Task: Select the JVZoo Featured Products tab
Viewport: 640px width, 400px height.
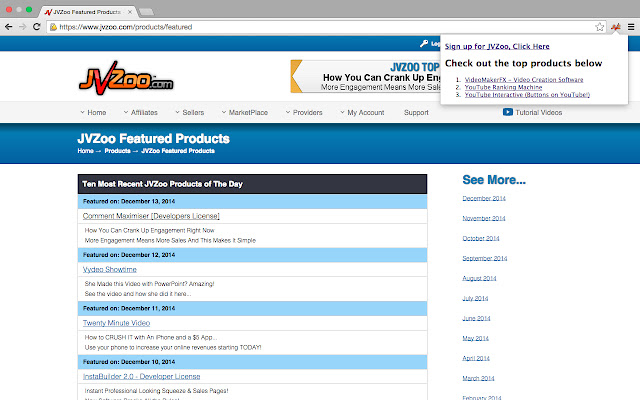Action: 87,12
